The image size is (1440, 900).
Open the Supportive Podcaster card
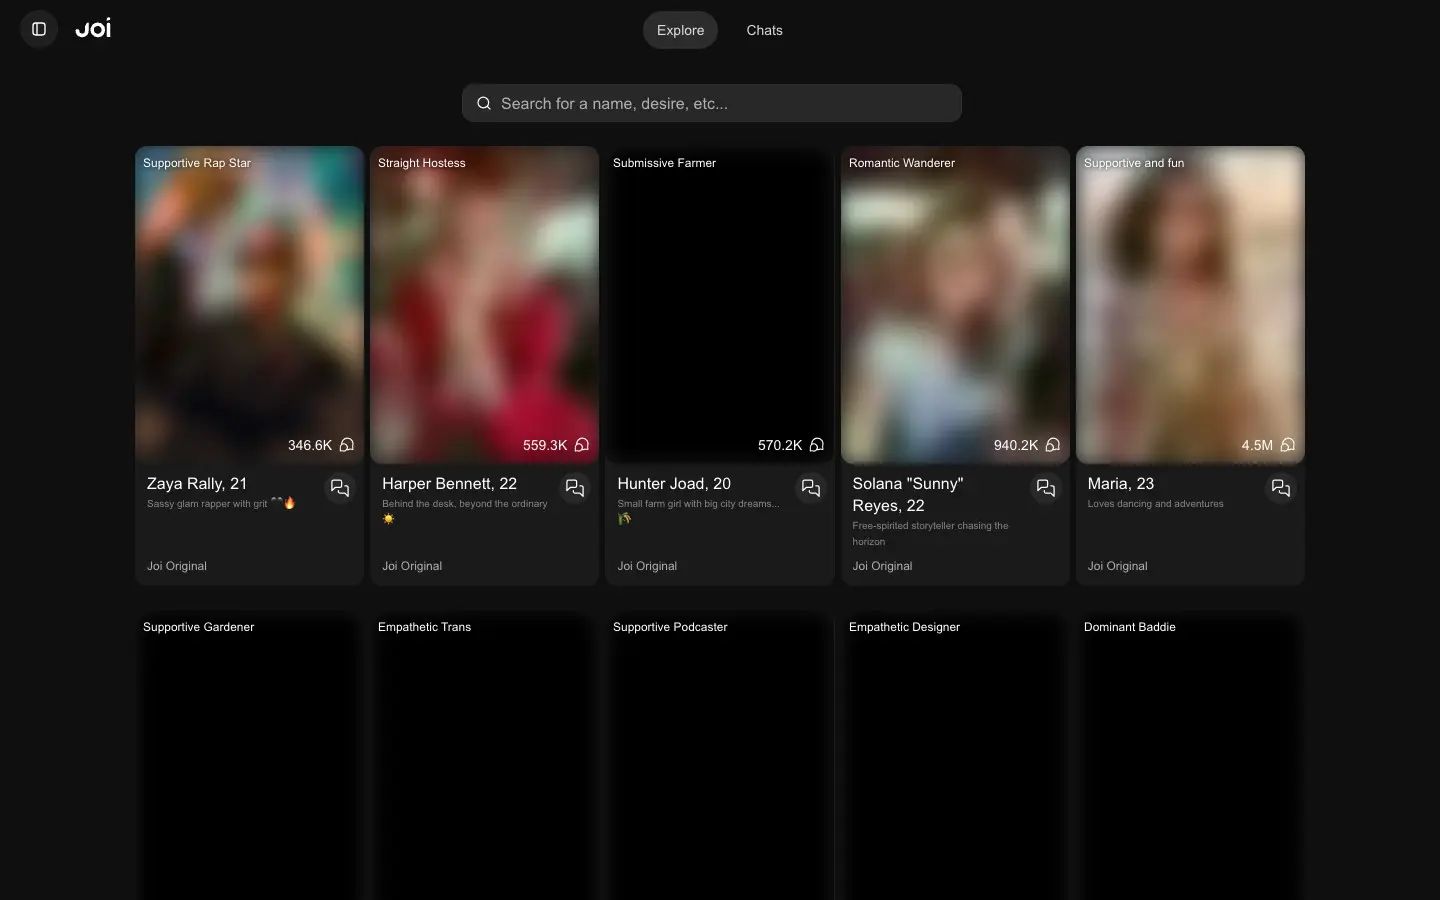719,760
